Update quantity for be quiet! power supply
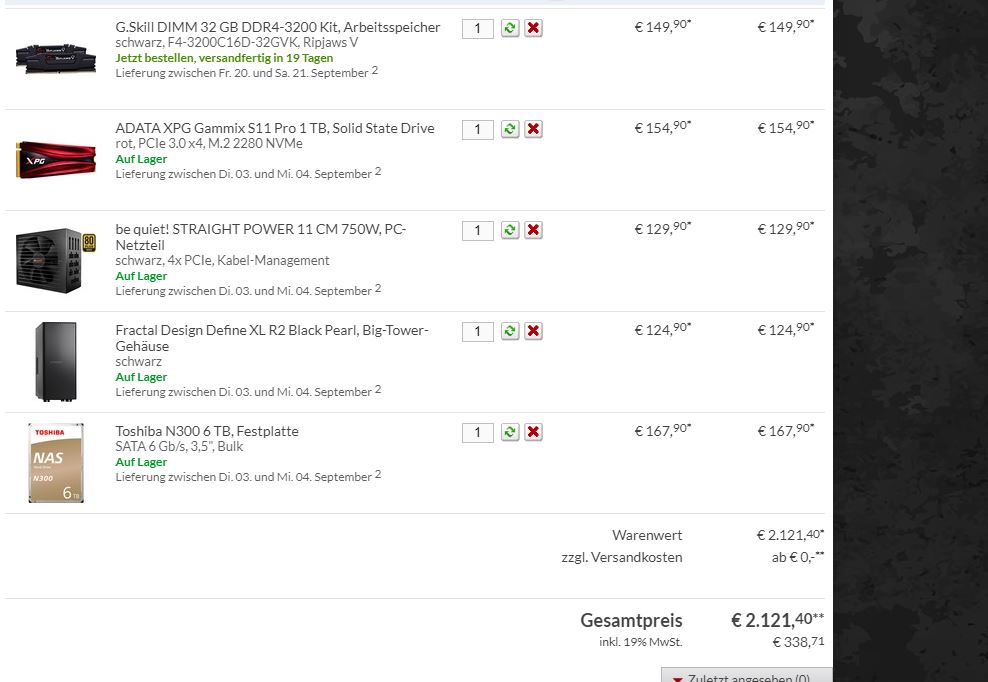 tap(510, 230)
